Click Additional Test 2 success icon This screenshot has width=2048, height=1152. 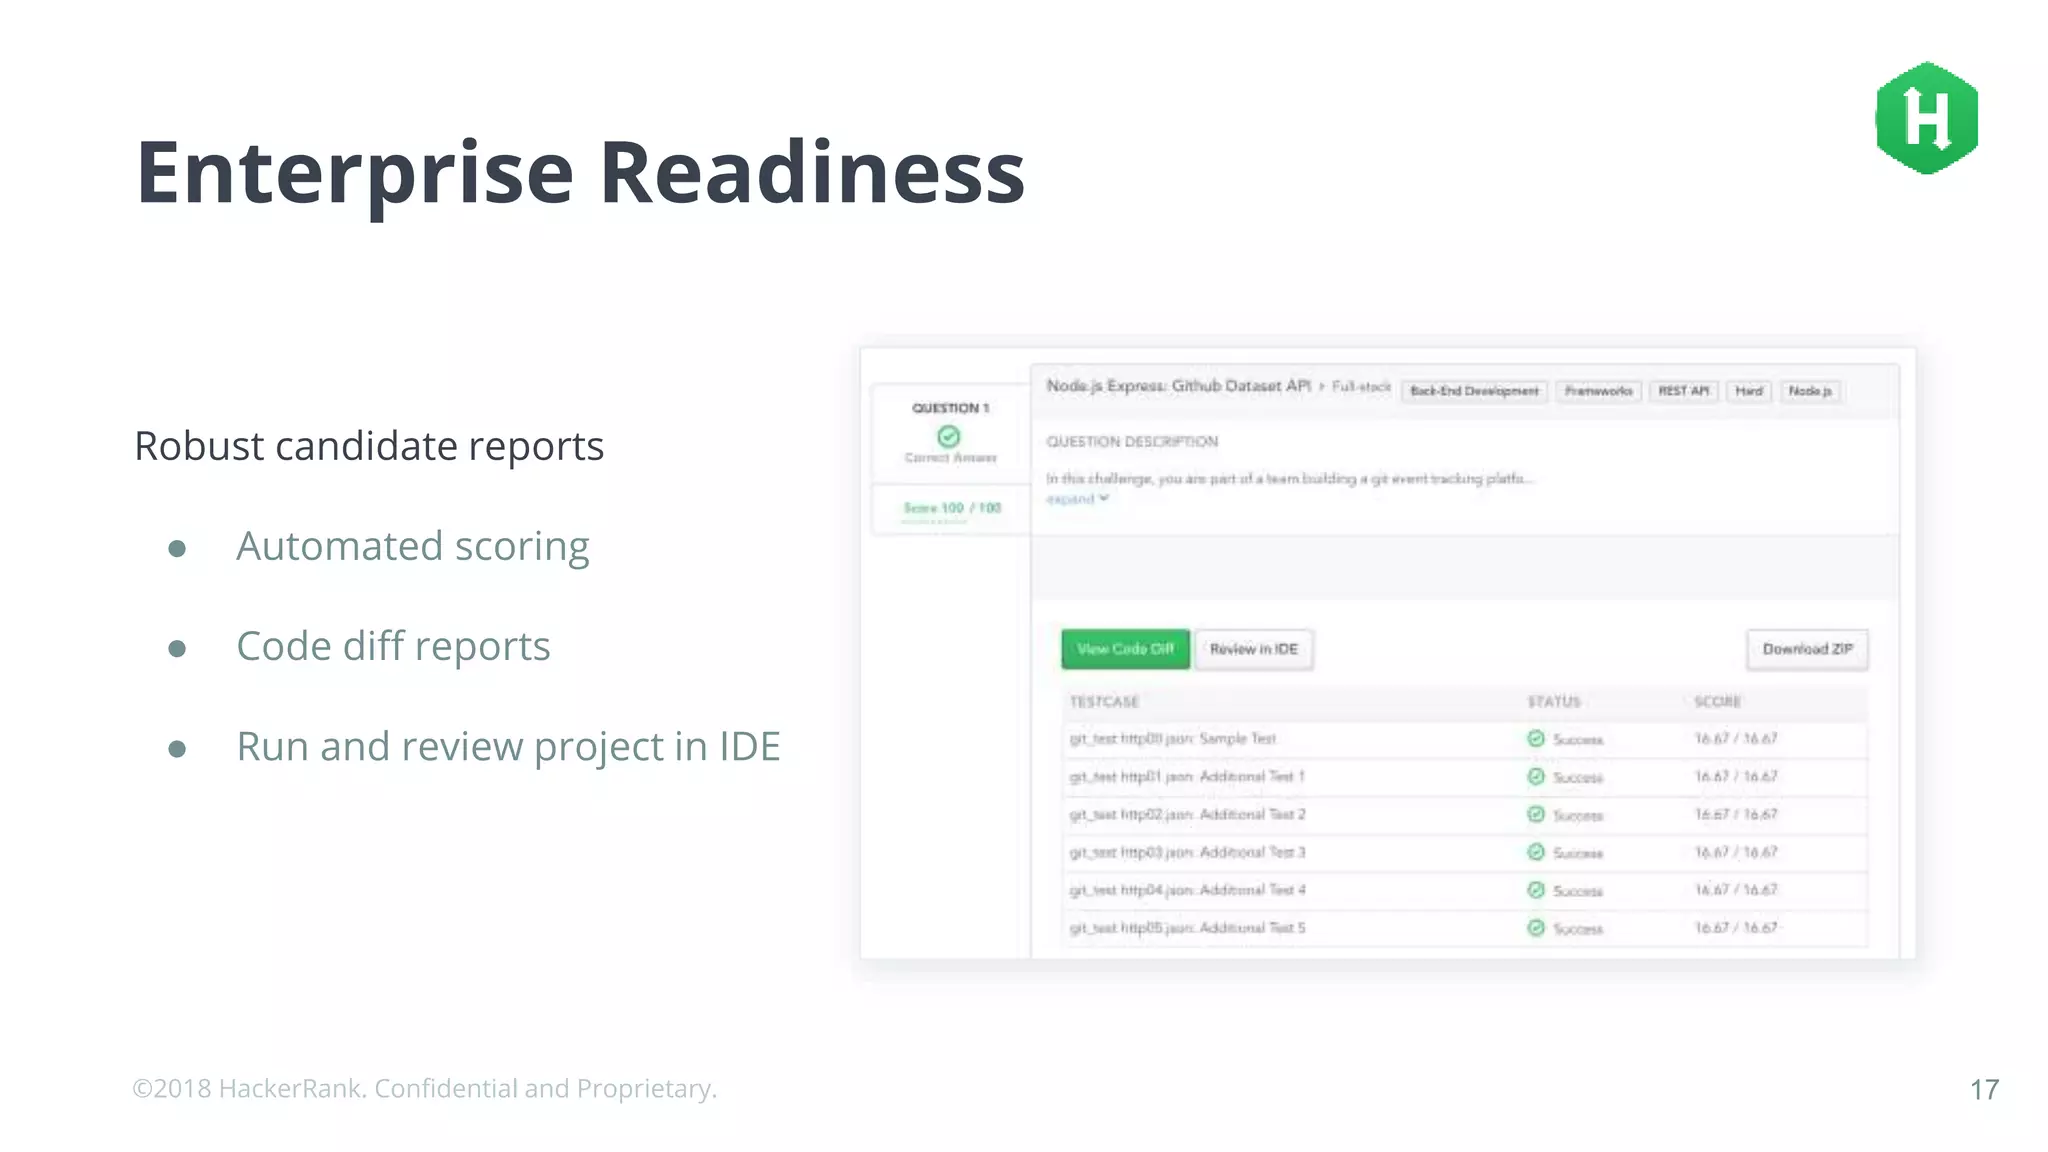pos(1536,815)
